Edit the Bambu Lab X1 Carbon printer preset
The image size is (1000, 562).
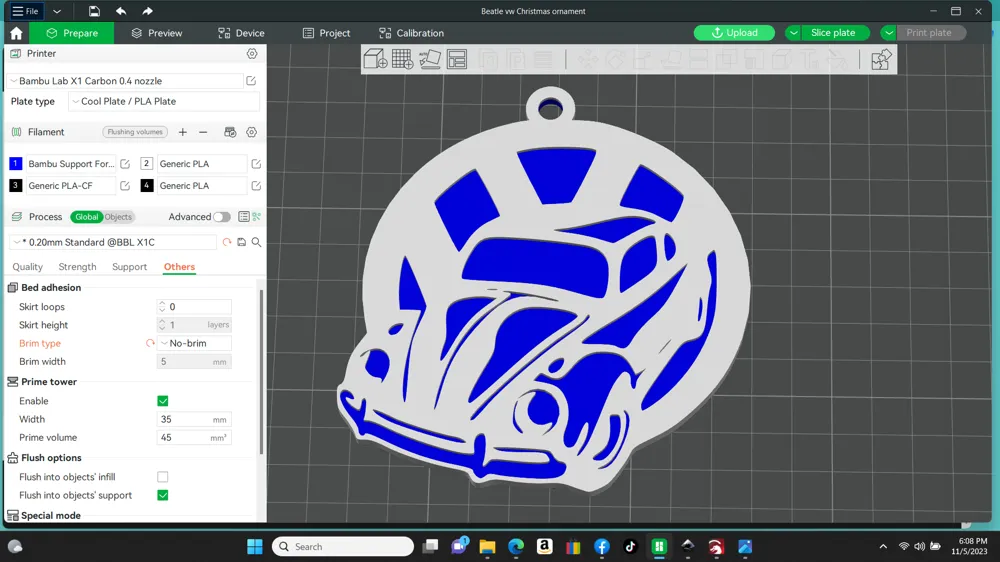(251, 81)
